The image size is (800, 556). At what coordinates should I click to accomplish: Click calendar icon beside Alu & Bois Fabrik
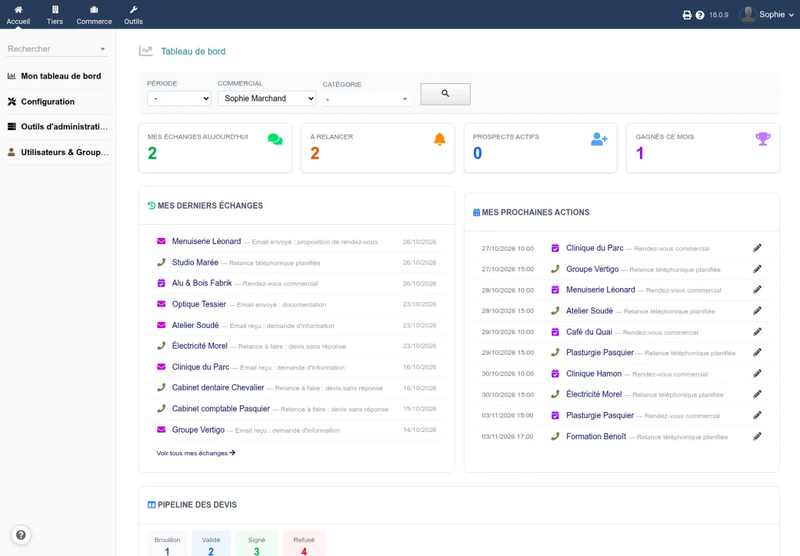tap(161, 283)
